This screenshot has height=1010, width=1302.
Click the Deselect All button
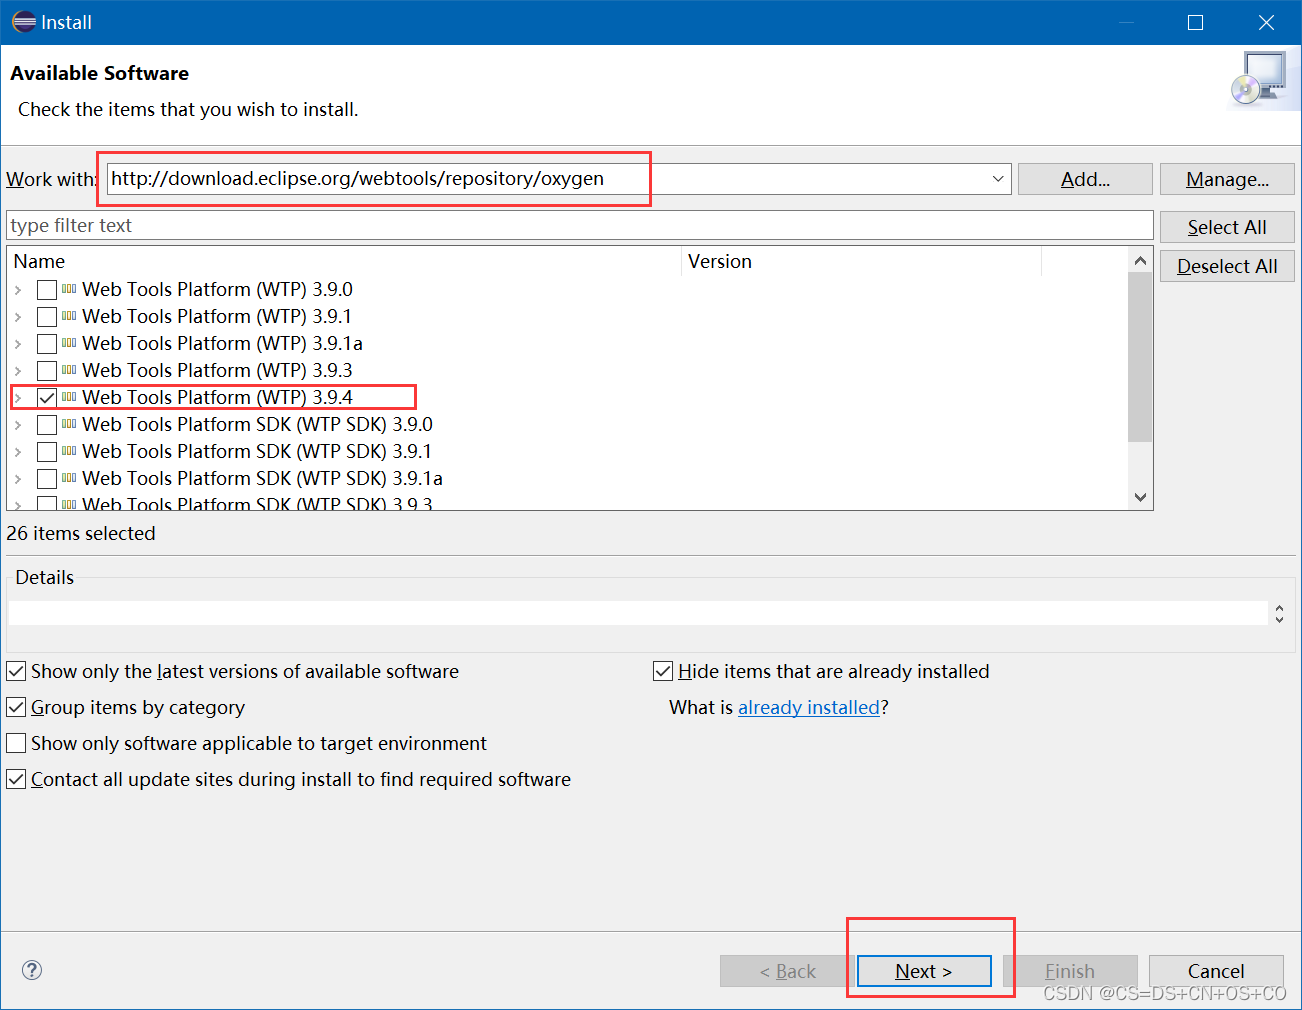pyautogui.click(x=1227, y=266)
